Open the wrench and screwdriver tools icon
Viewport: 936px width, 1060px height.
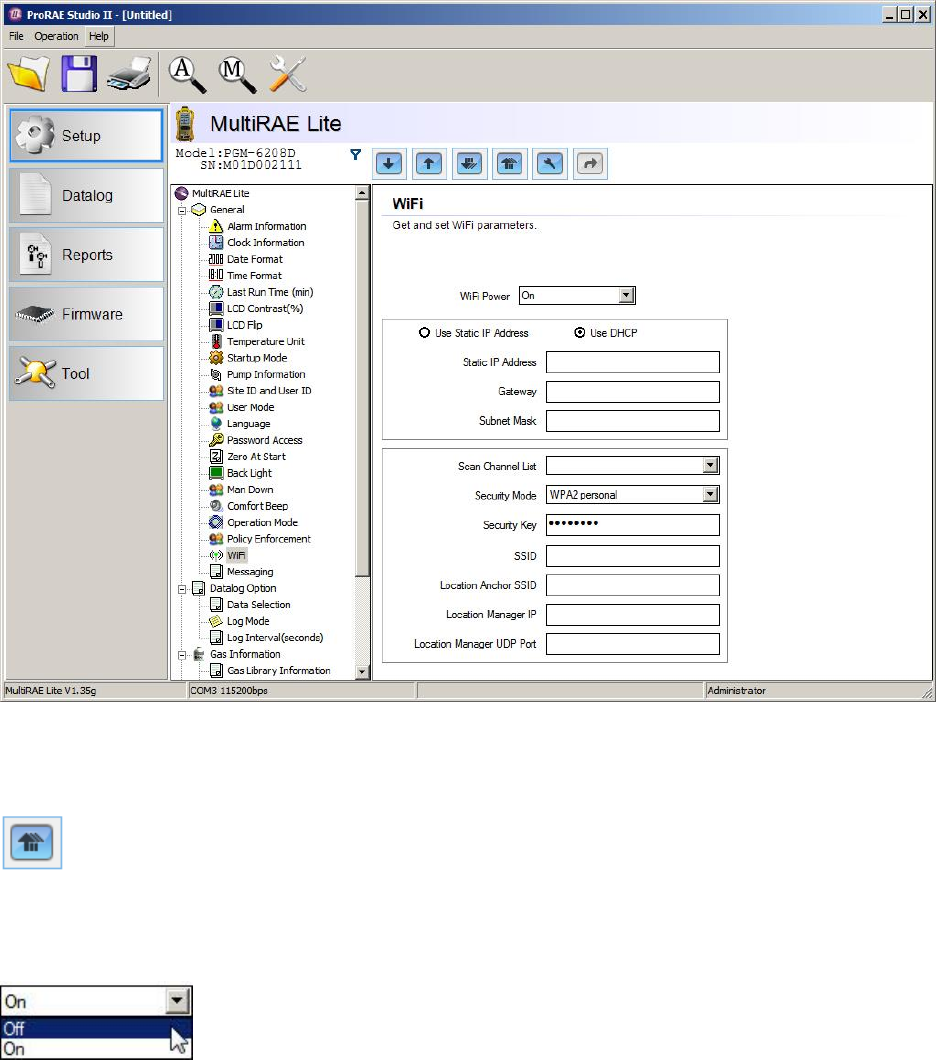tap(287, 74)
